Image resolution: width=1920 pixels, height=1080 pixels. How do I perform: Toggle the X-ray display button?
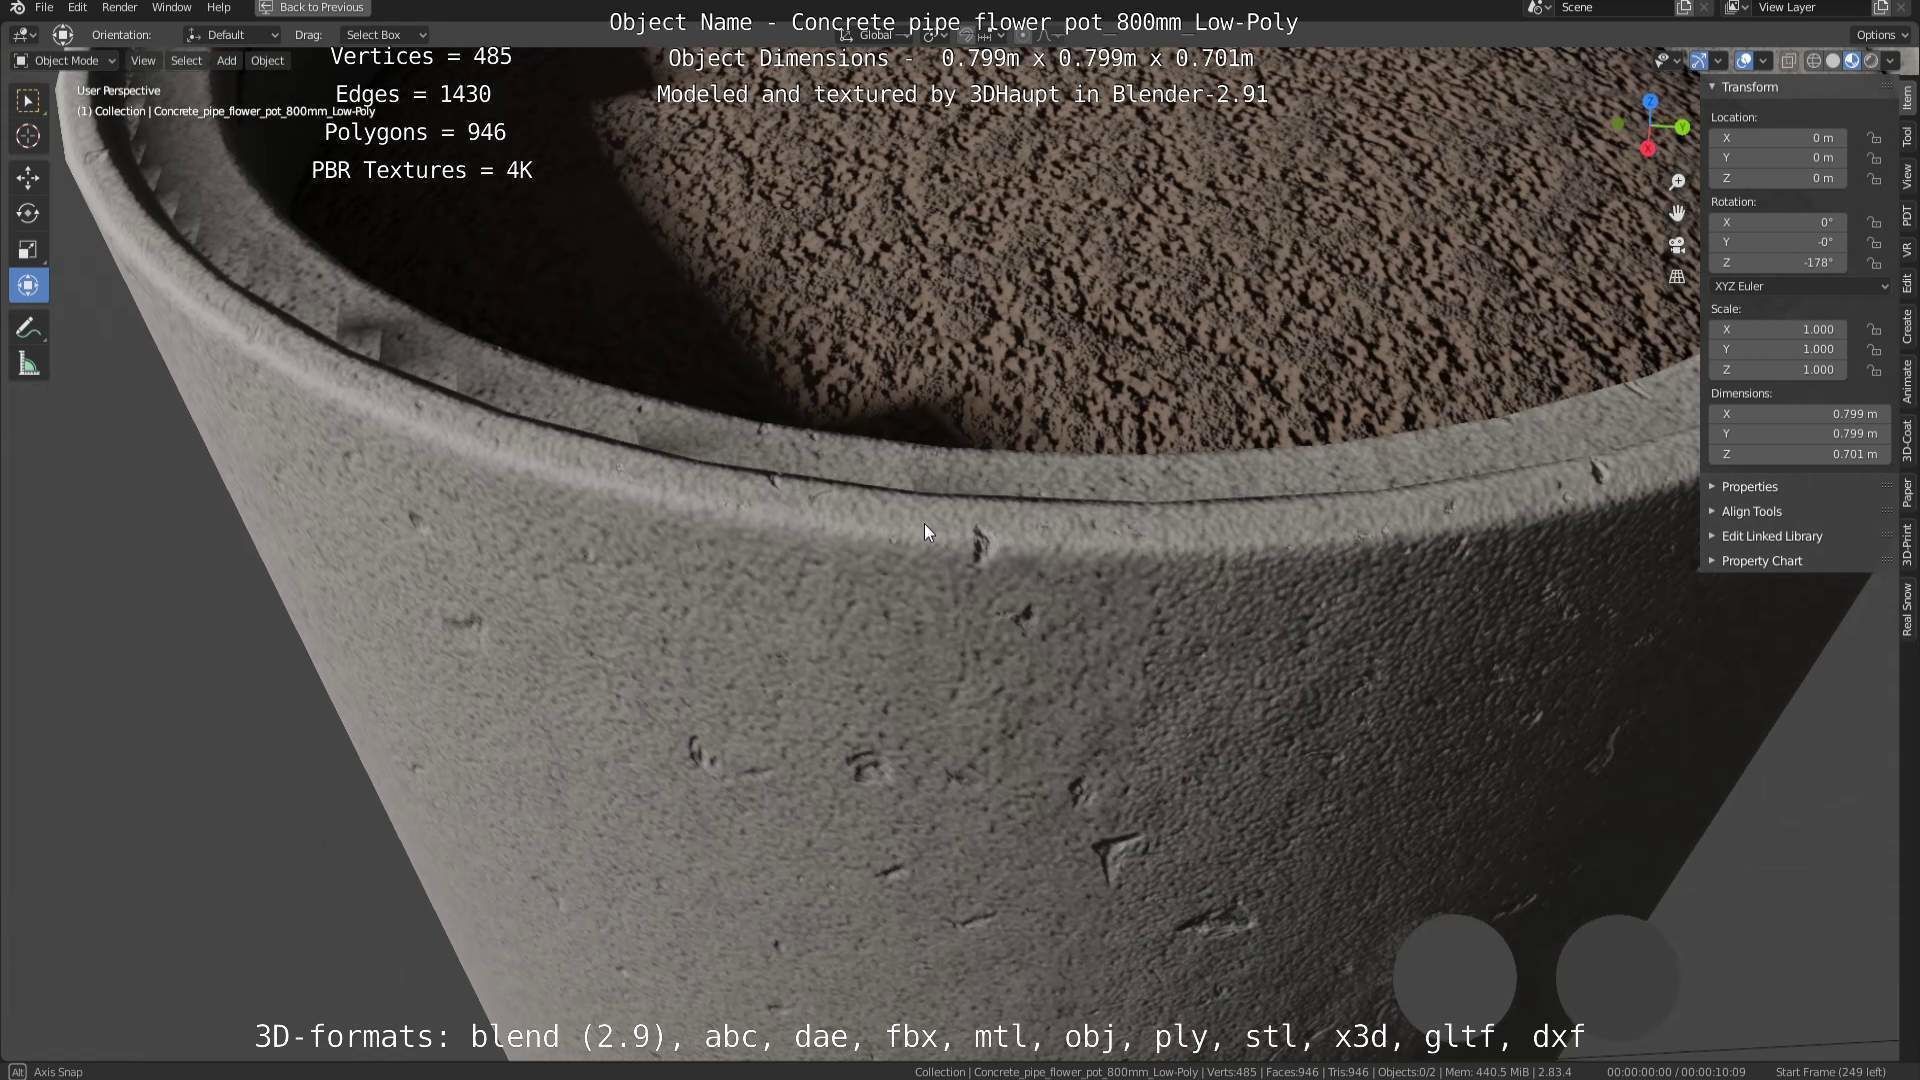tap(1789, 61)
